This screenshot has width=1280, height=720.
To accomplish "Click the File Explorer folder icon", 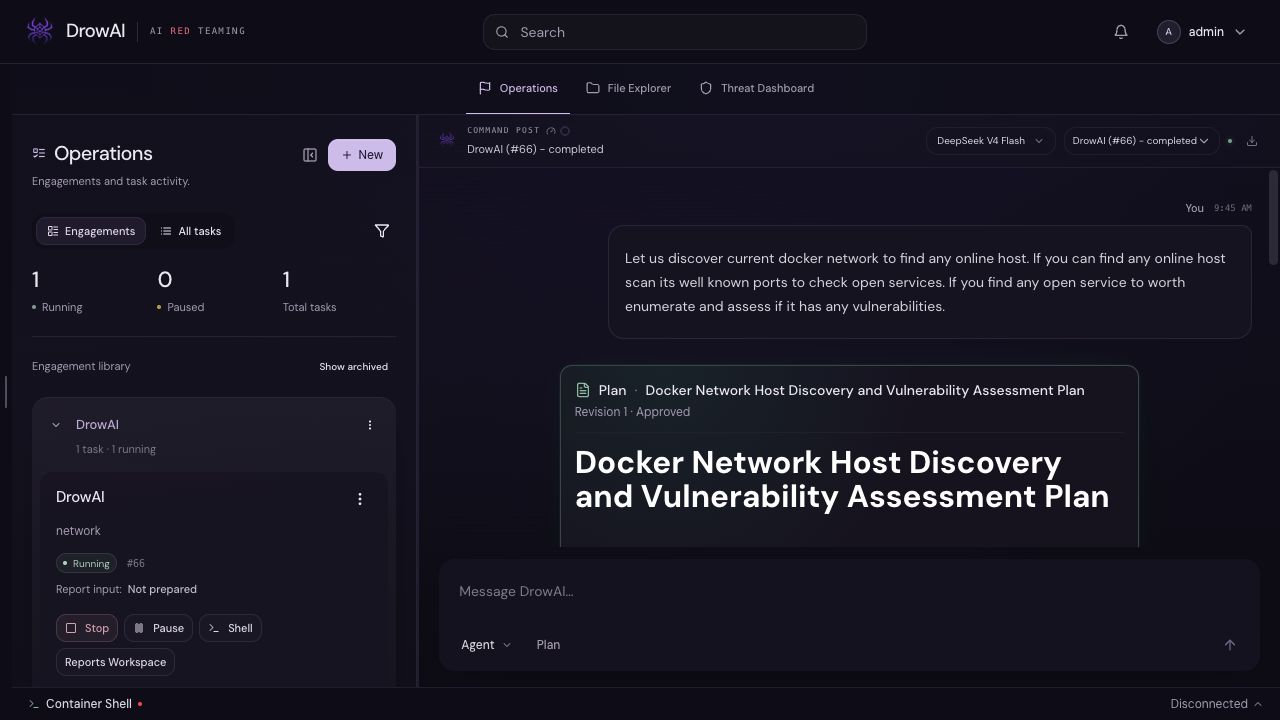I will tap(593, 88).
